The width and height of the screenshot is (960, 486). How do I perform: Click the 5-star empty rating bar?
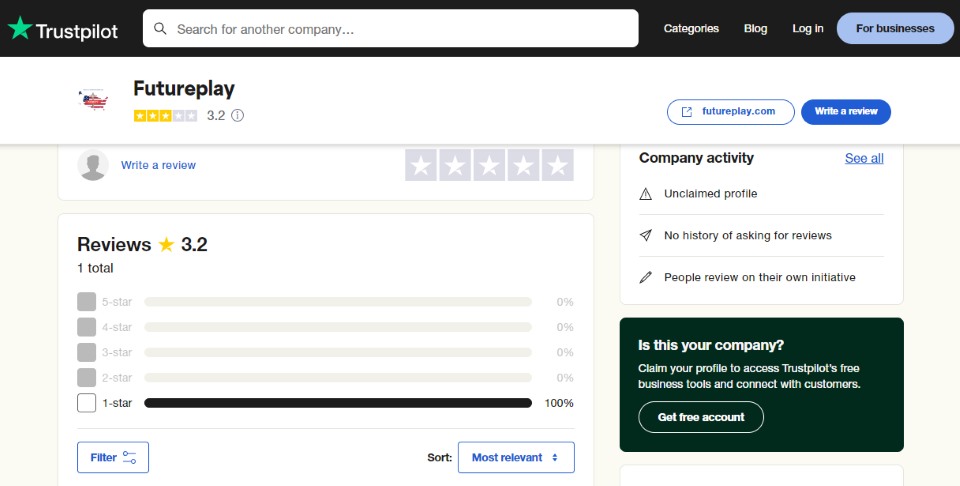tap(338, 302)
